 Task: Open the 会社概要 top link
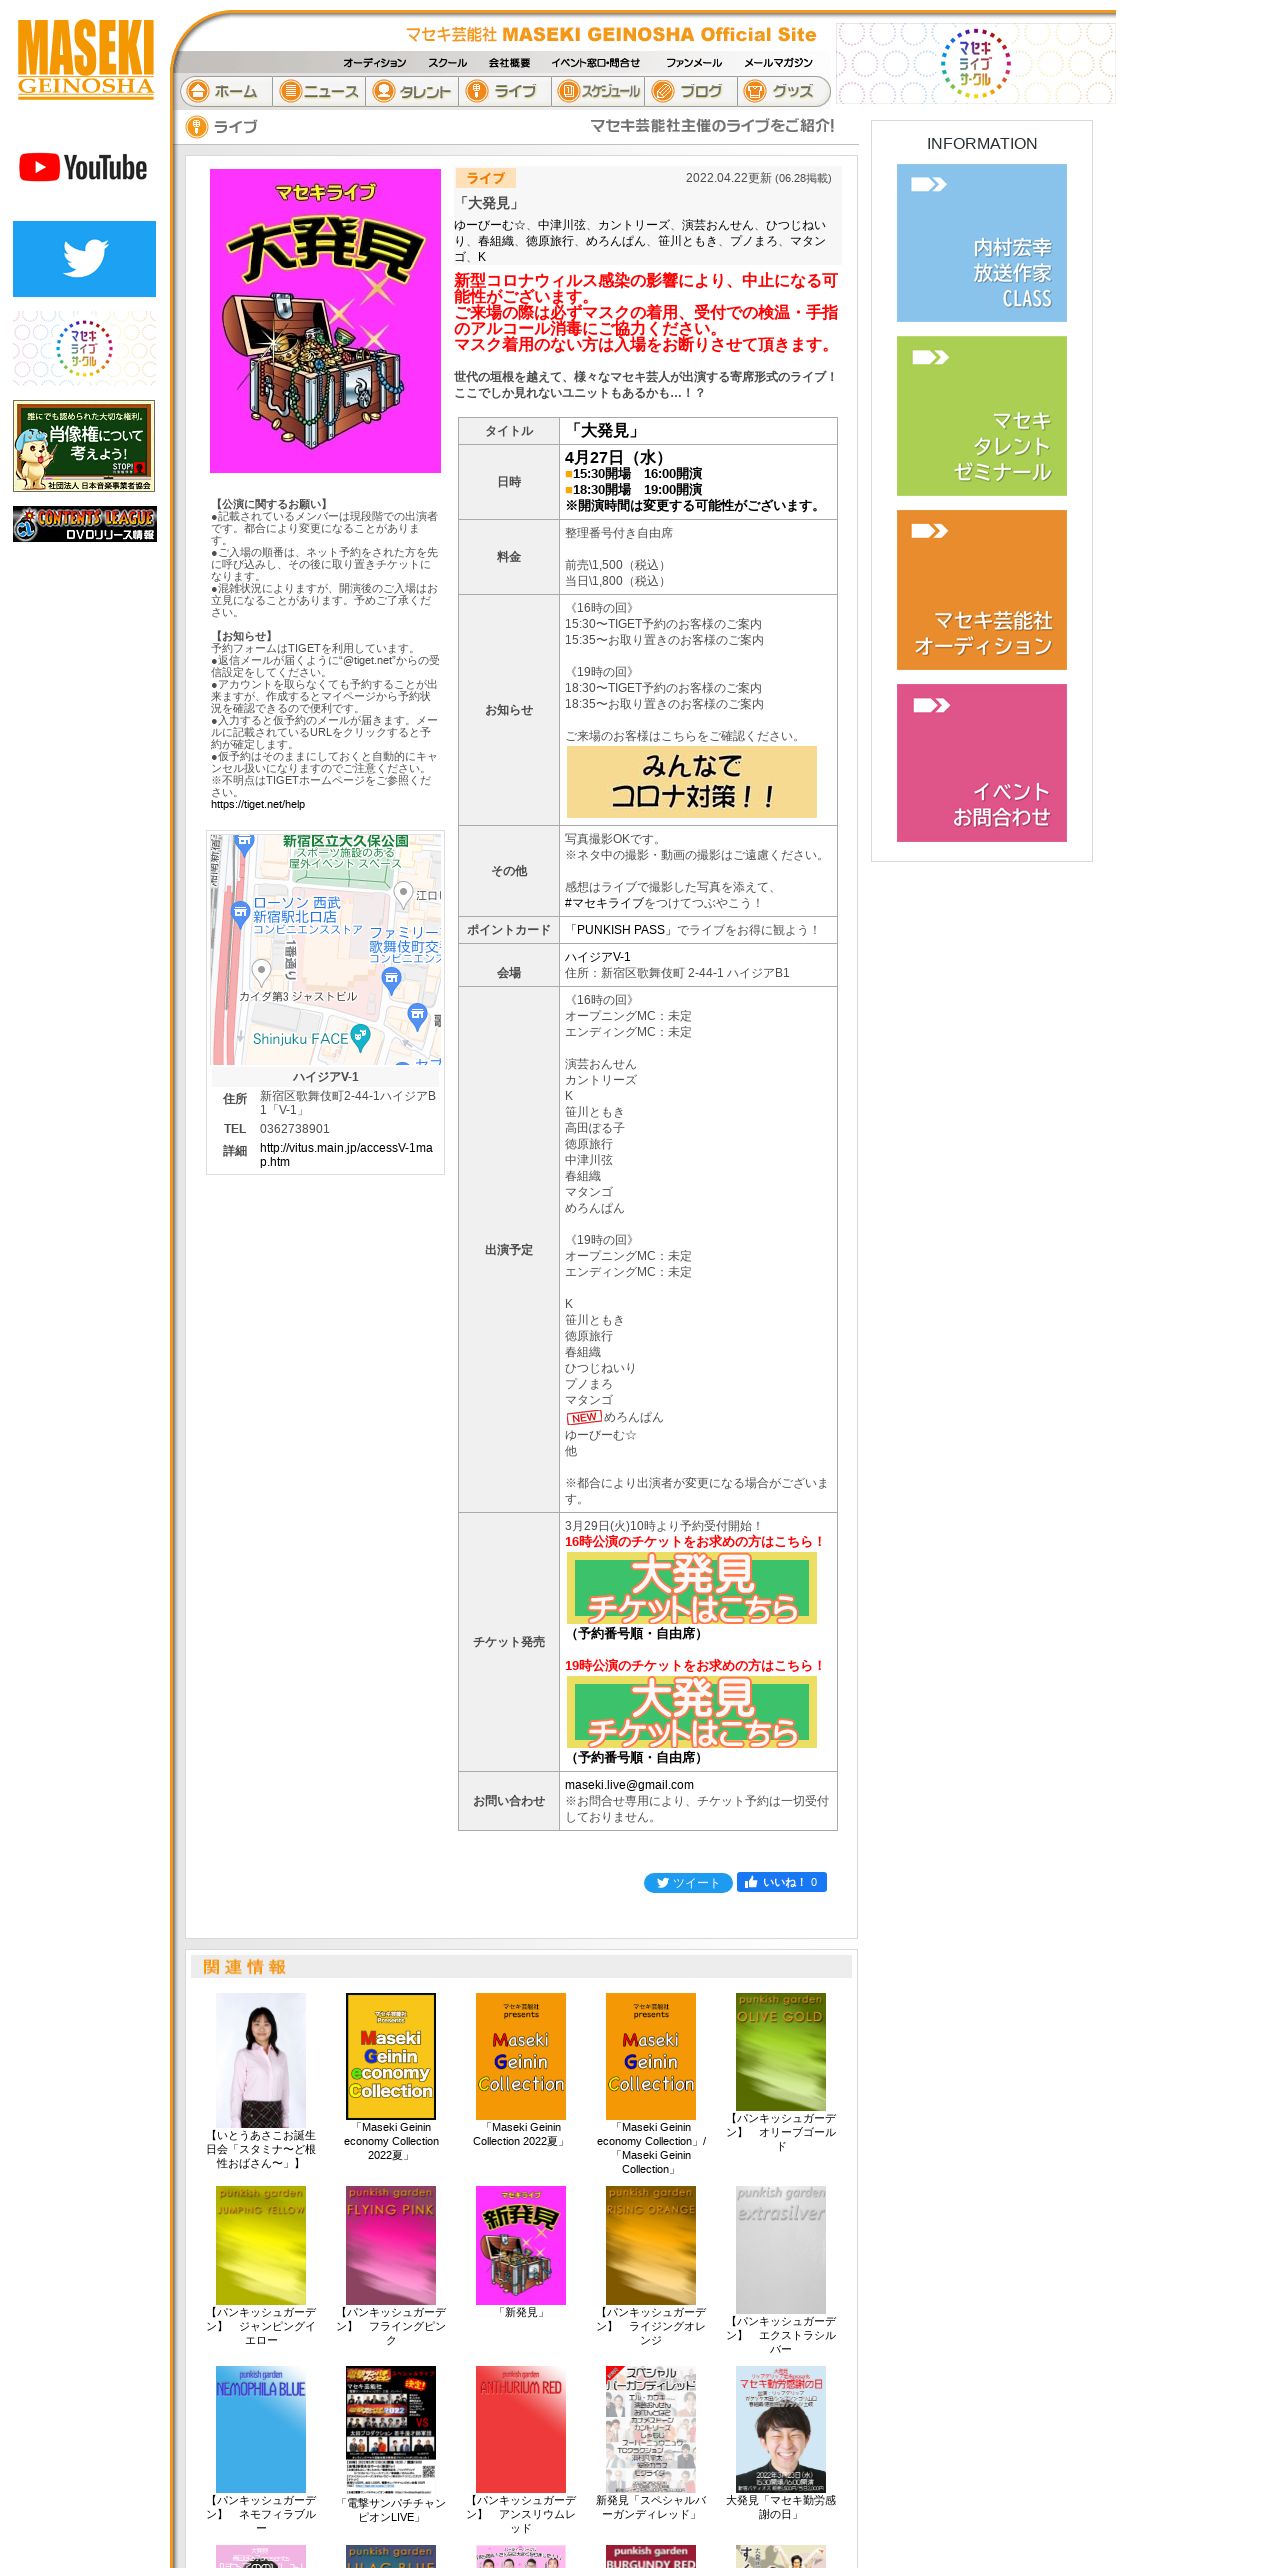click(x=509, y=63)
